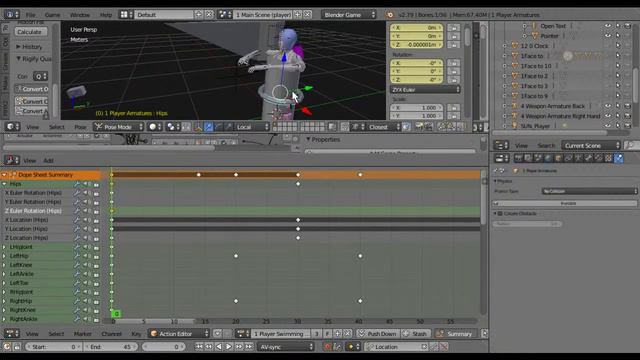Click the Render properties tab icon
640x360 pixels.
(x=518, y=158)
